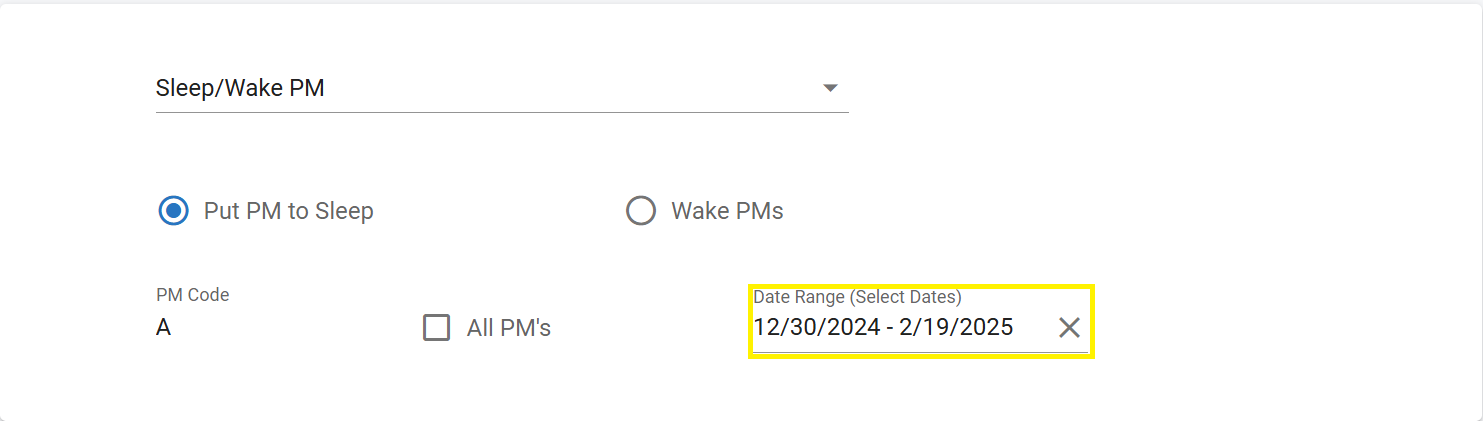Click the dash between the two dates
The image size is (1483, 421).
[889, 327]
